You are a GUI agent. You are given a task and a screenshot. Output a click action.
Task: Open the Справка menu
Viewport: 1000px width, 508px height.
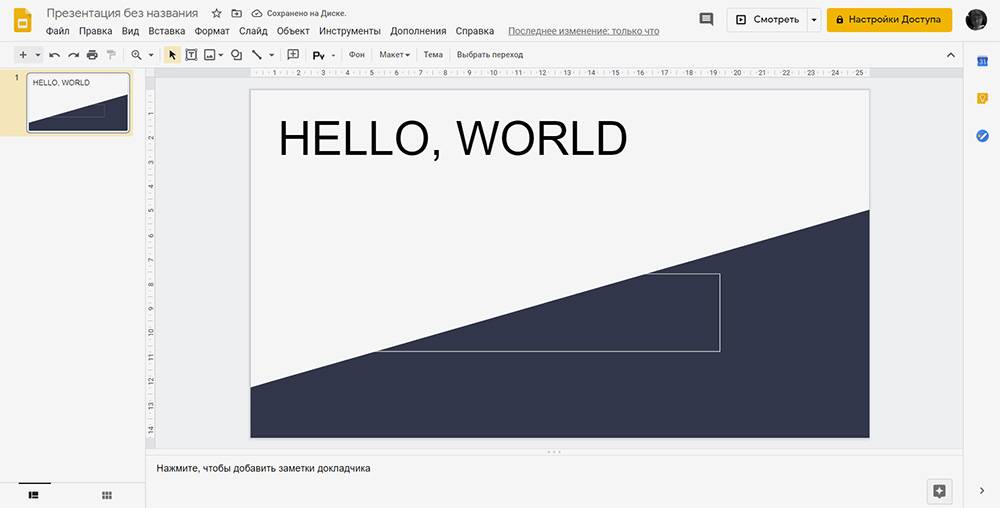coord(474,31)
